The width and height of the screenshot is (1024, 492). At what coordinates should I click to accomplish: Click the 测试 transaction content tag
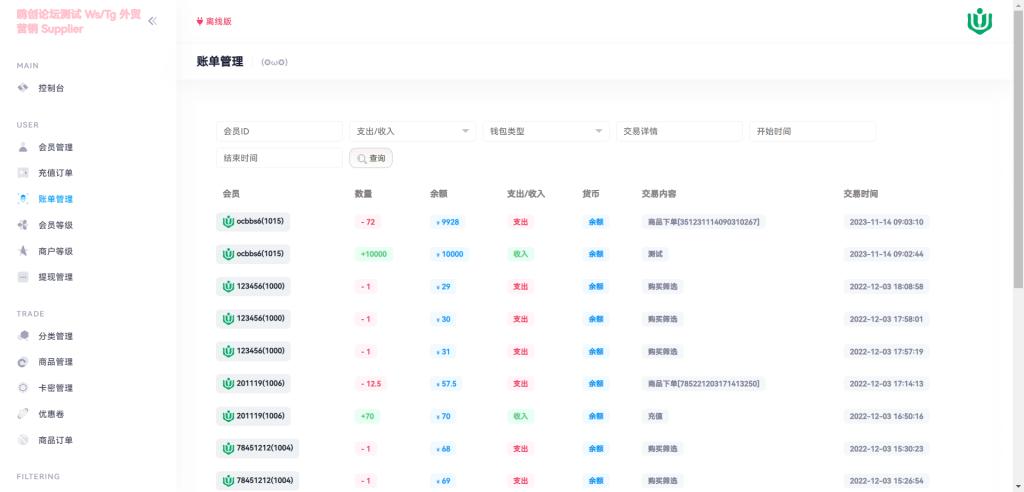(655, 254)
